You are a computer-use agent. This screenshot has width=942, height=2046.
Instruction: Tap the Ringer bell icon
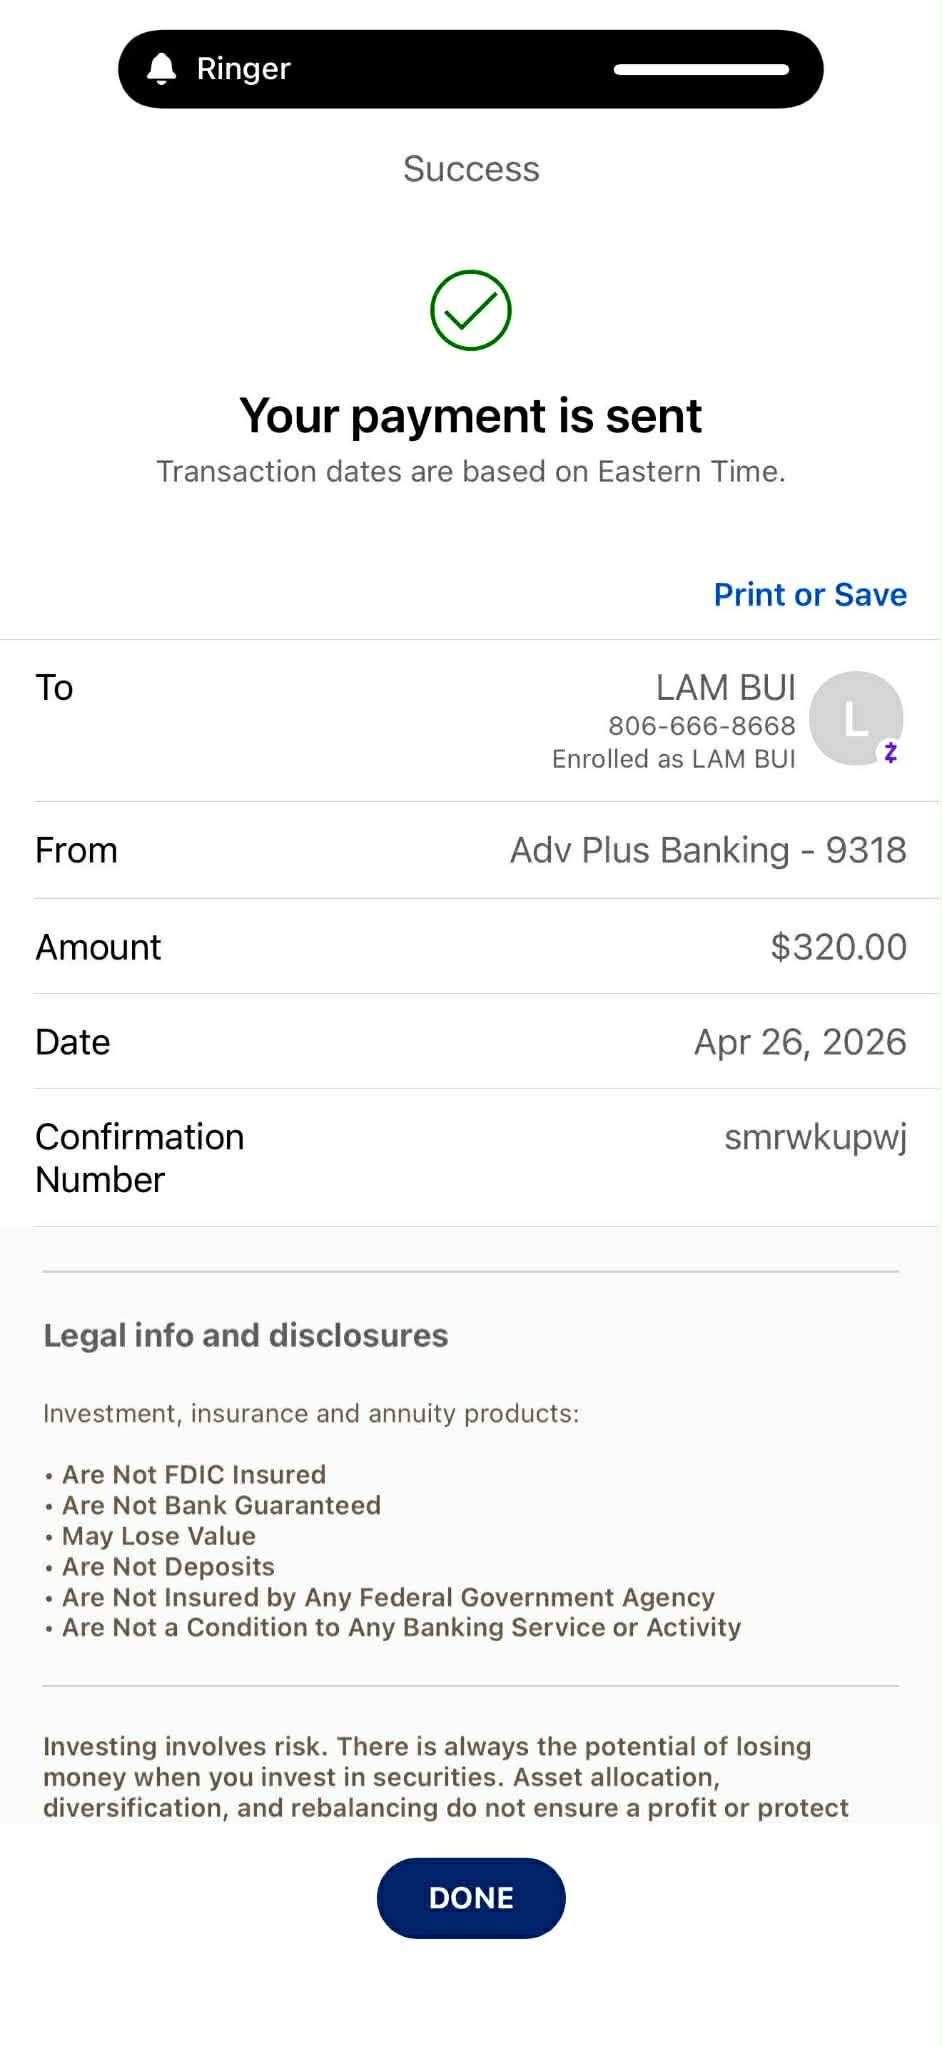point(162,69)
